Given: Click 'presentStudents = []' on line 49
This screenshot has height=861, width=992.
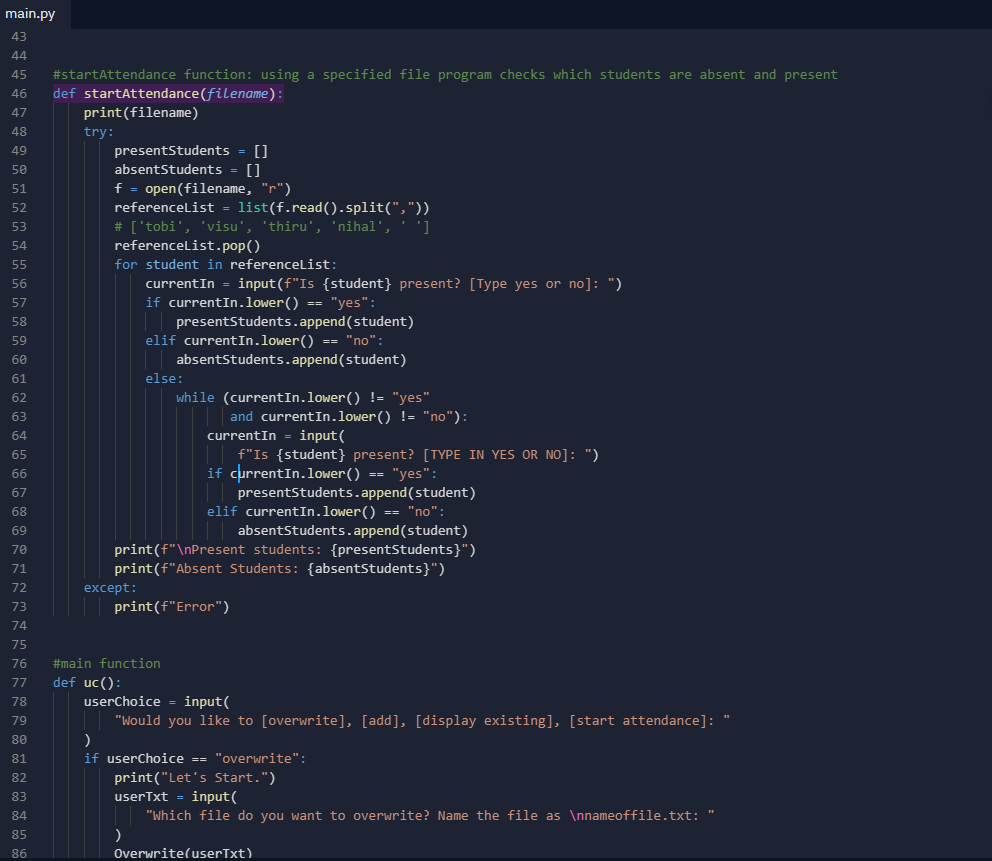Looking at the screenshot, I should (191, 151).
